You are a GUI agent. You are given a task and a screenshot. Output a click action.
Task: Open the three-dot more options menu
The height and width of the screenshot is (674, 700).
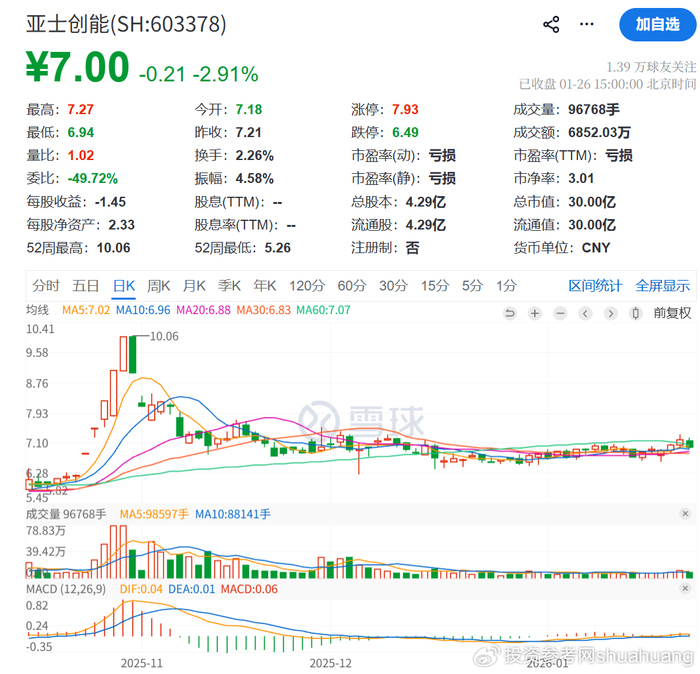point(587,24)
